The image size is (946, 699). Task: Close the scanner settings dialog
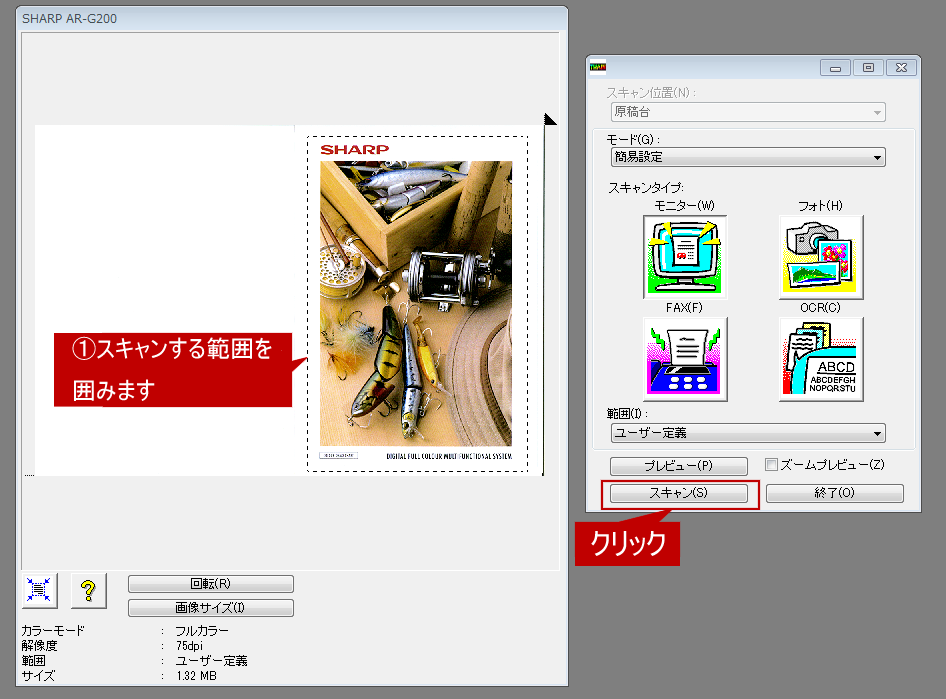coord(901,68)
